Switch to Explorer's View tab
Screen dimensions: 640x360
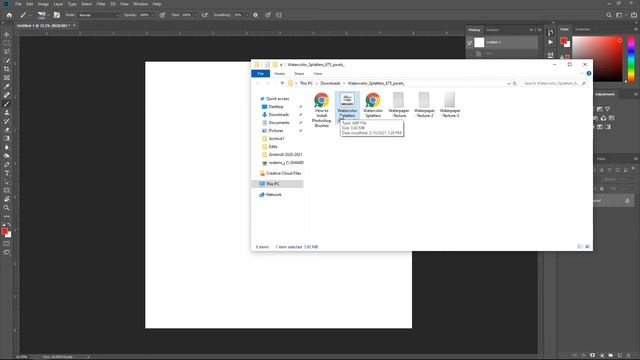[x=318, y=73]
